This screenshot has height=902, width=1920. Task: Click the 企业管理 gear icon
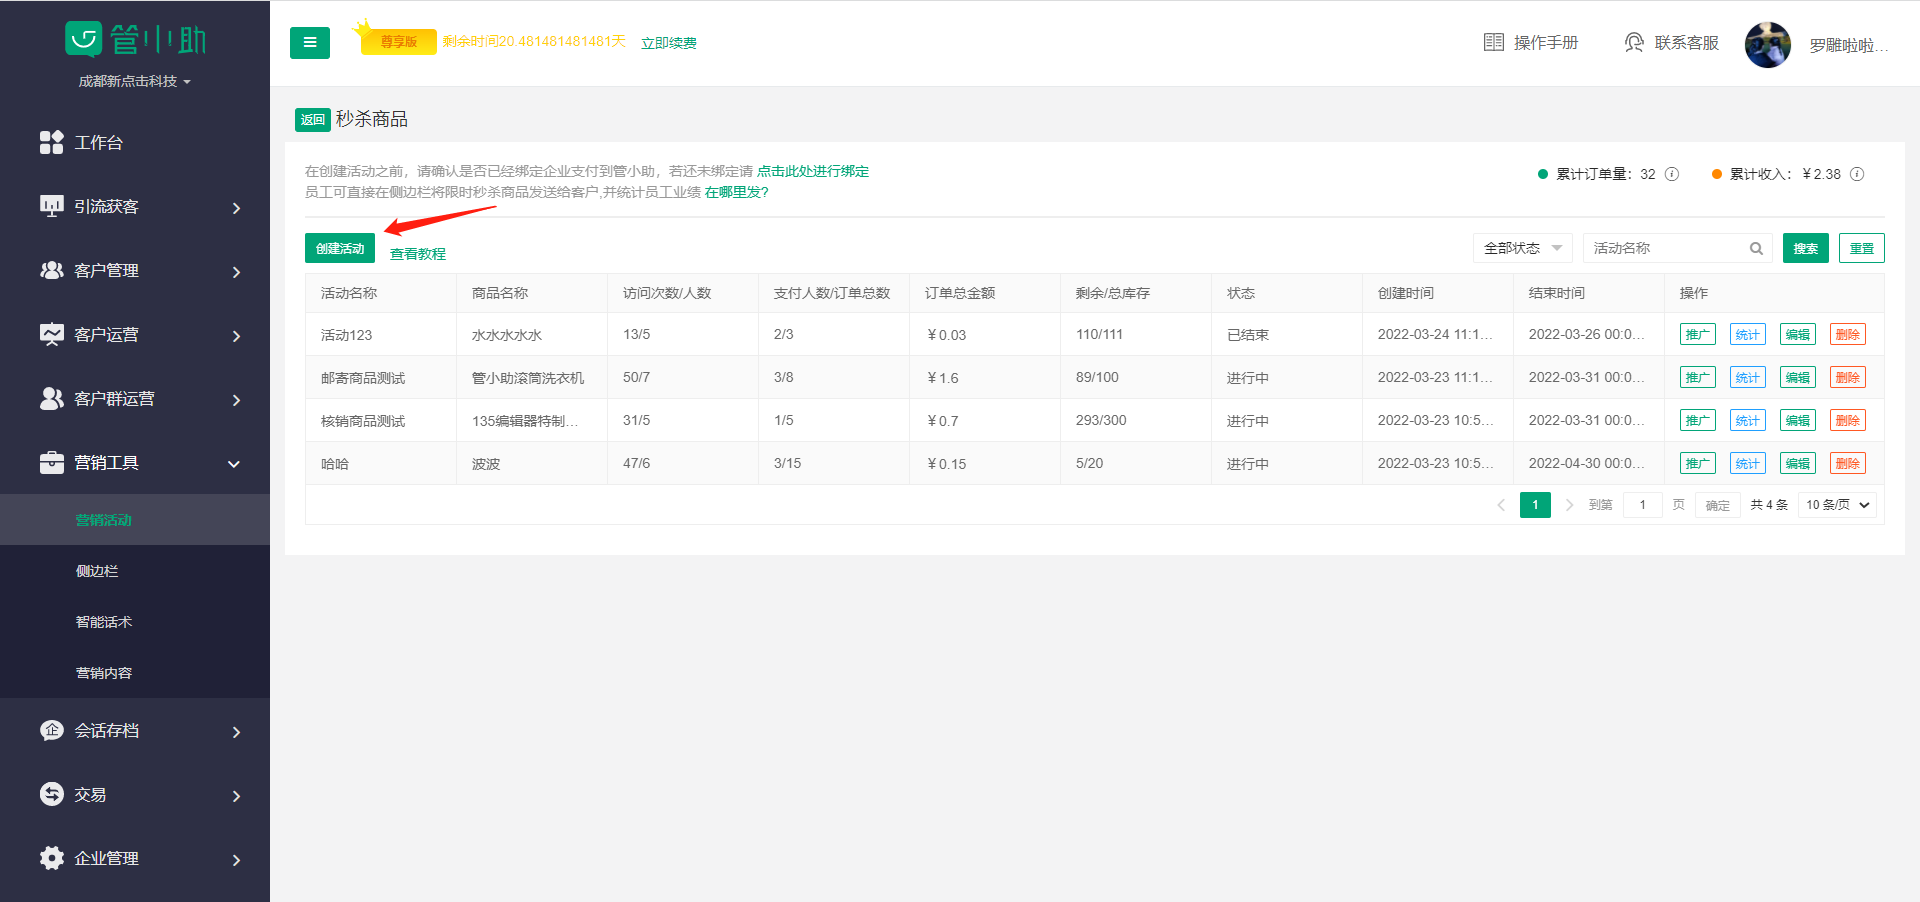pos(52,858)
